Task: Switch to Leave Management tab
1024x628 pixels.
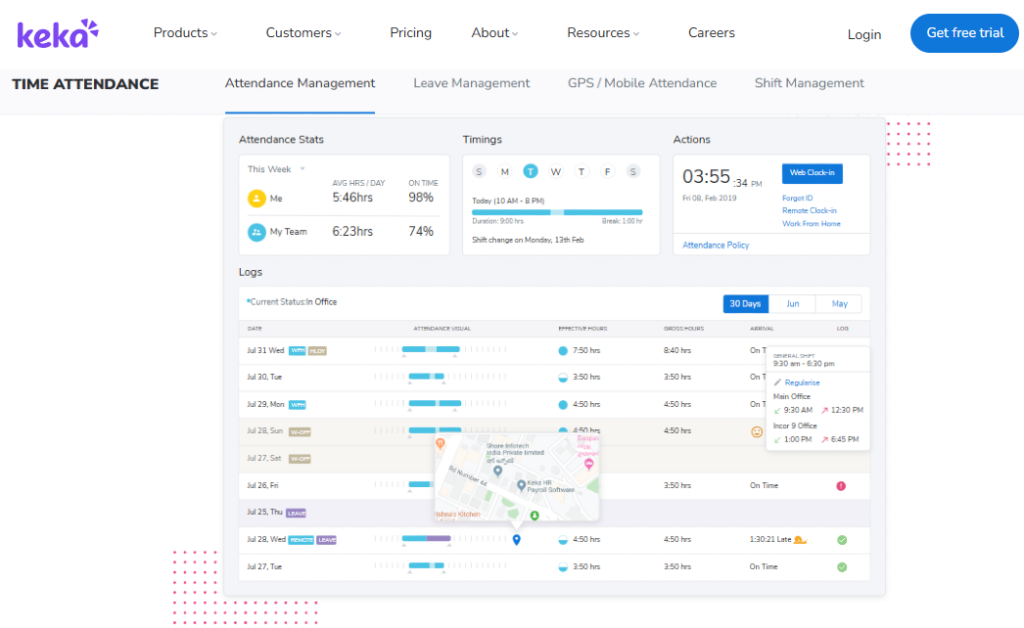Action: tap(472, 84)
